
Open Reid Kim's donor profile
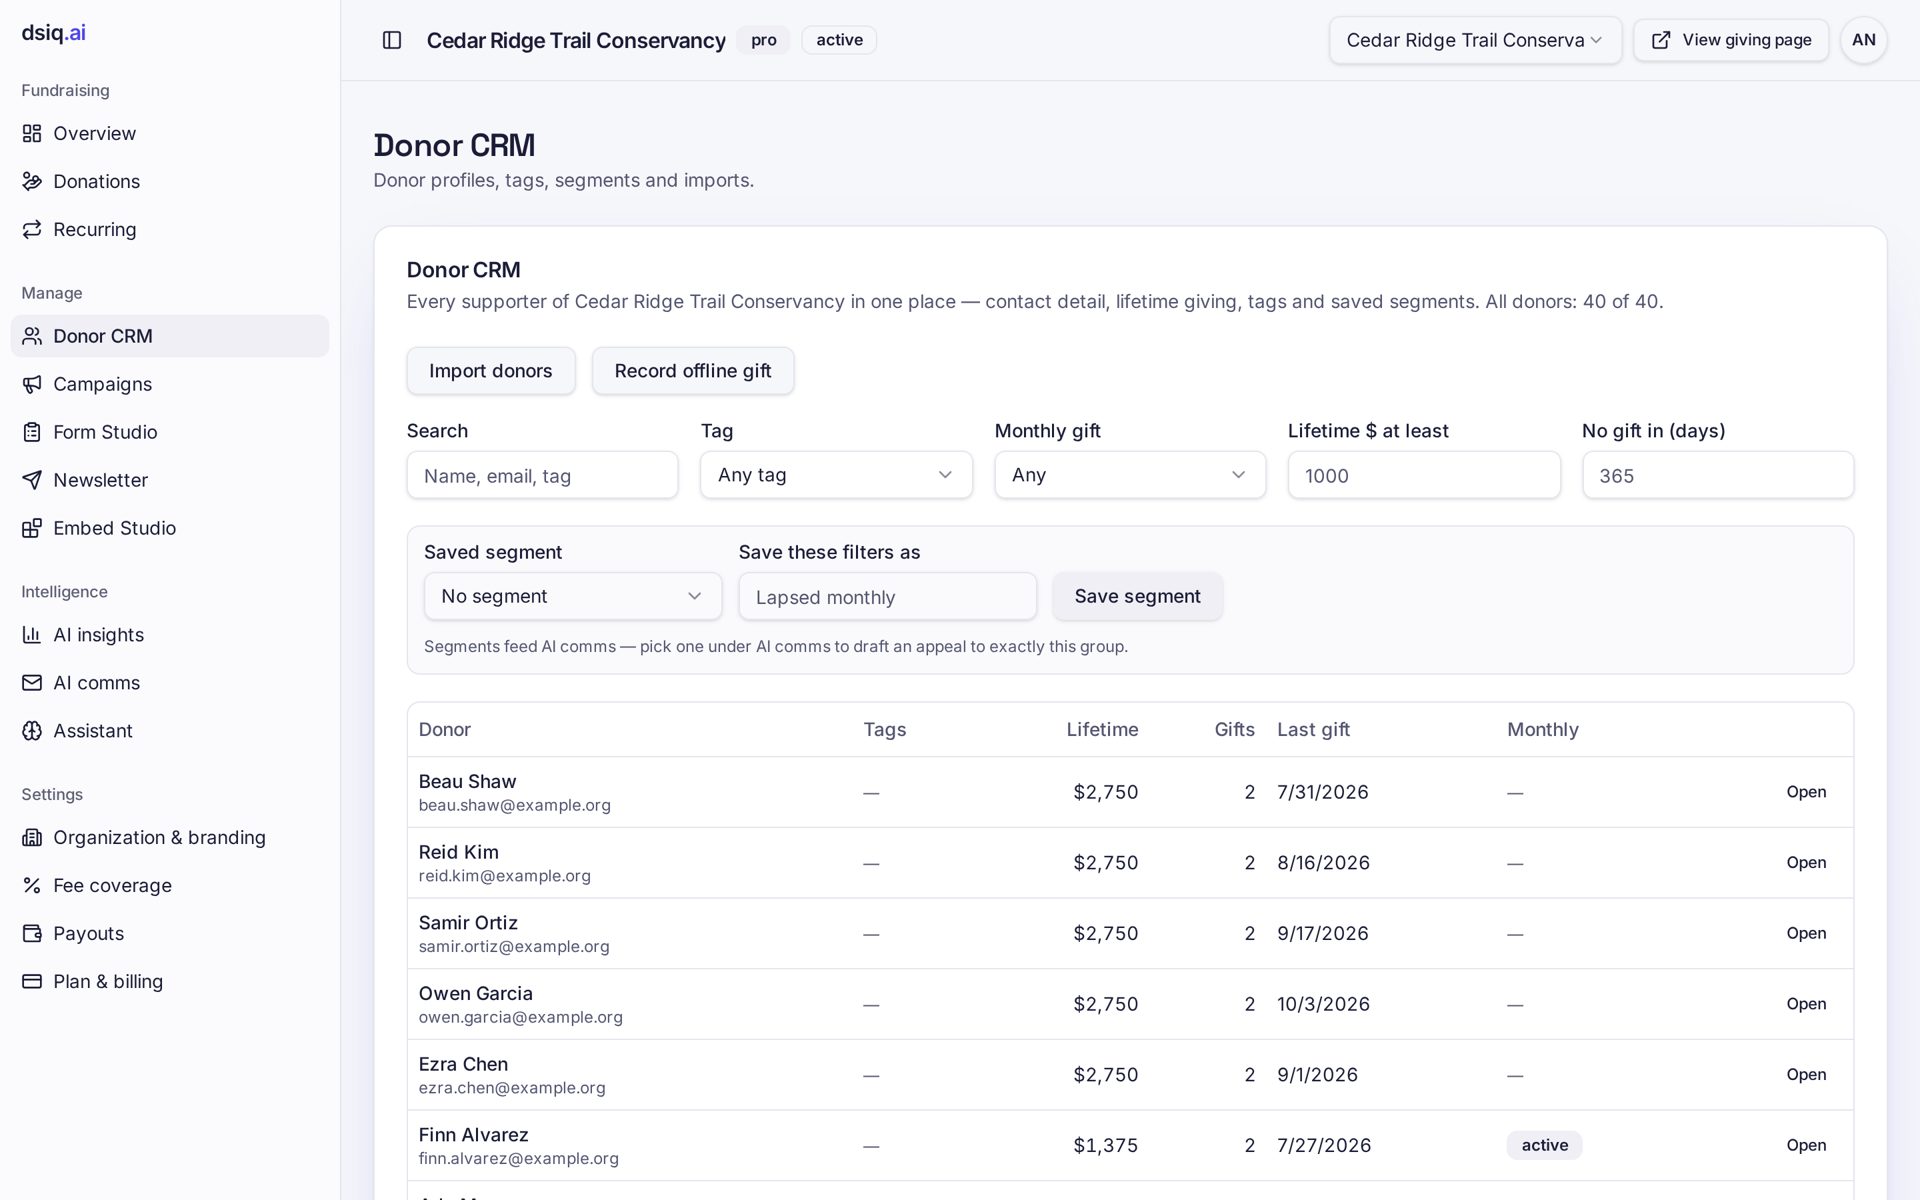(x=1806, y=863)
